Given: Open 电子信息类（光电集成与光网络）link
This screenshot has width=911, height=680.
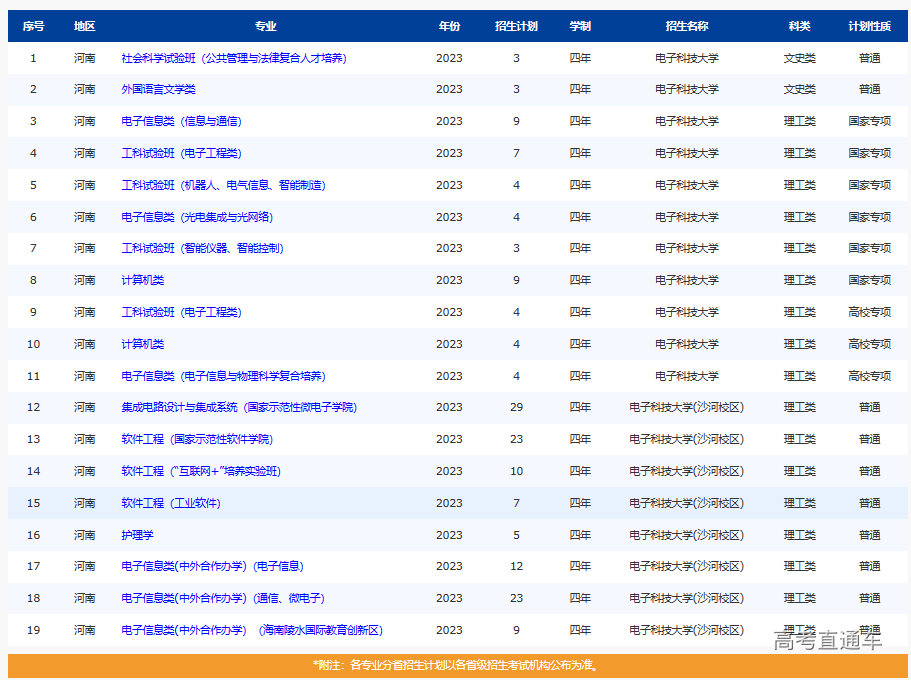Looking at the screenshot, I should coord(197,217).
